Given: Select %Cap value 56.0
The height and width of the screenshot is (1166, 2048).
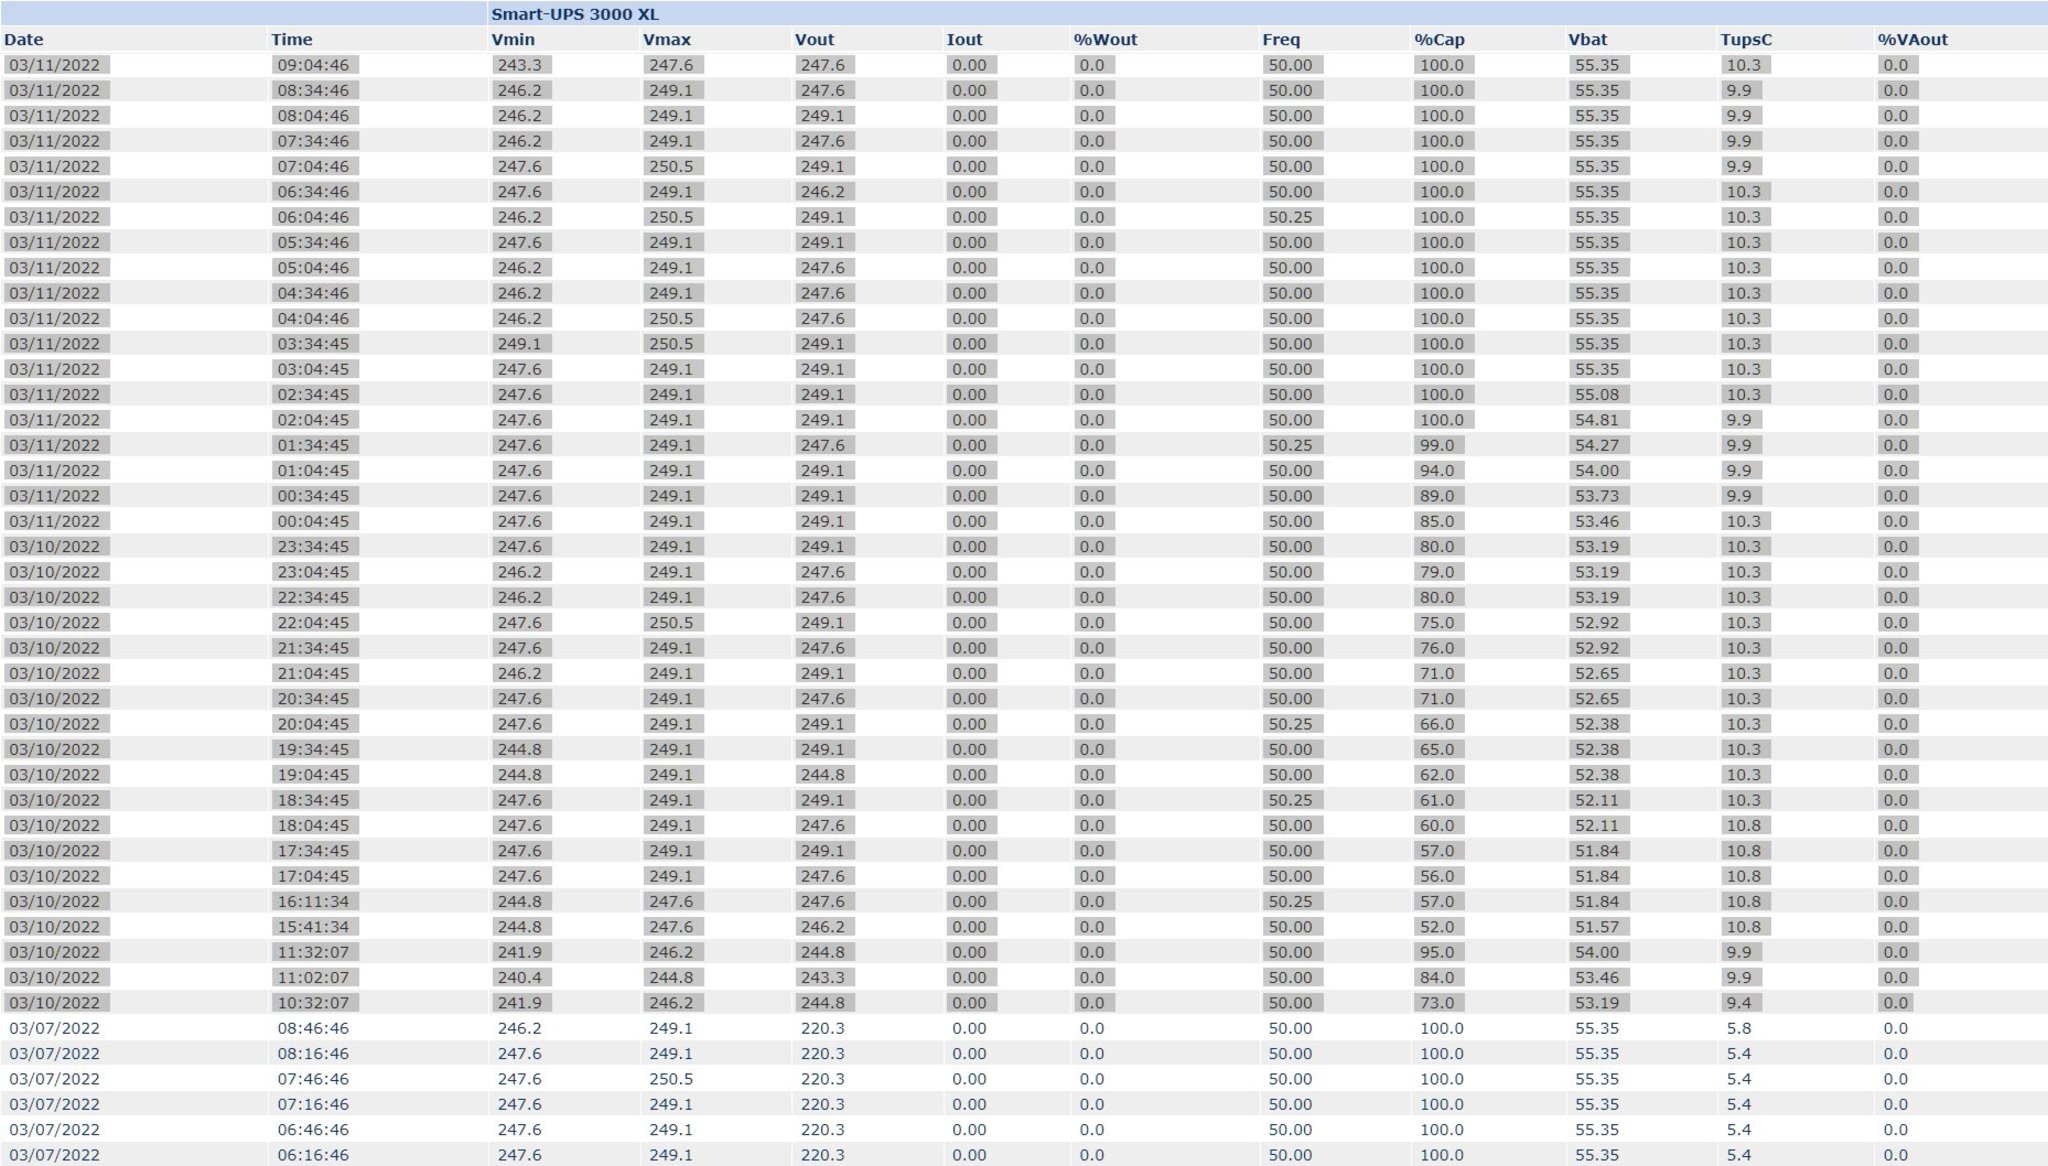Looking at the screenshot, I should [x=1437, y=876].
